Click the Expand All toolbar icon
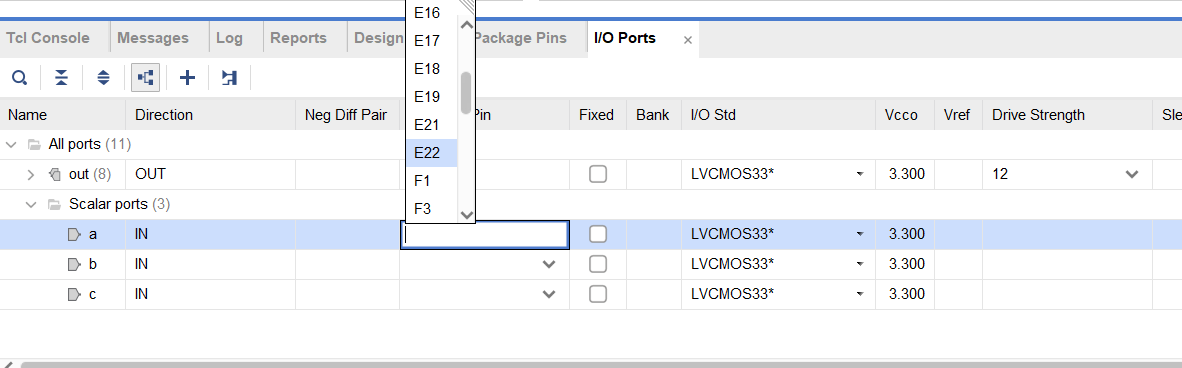The image size is (1182, 368). point(104,78)
